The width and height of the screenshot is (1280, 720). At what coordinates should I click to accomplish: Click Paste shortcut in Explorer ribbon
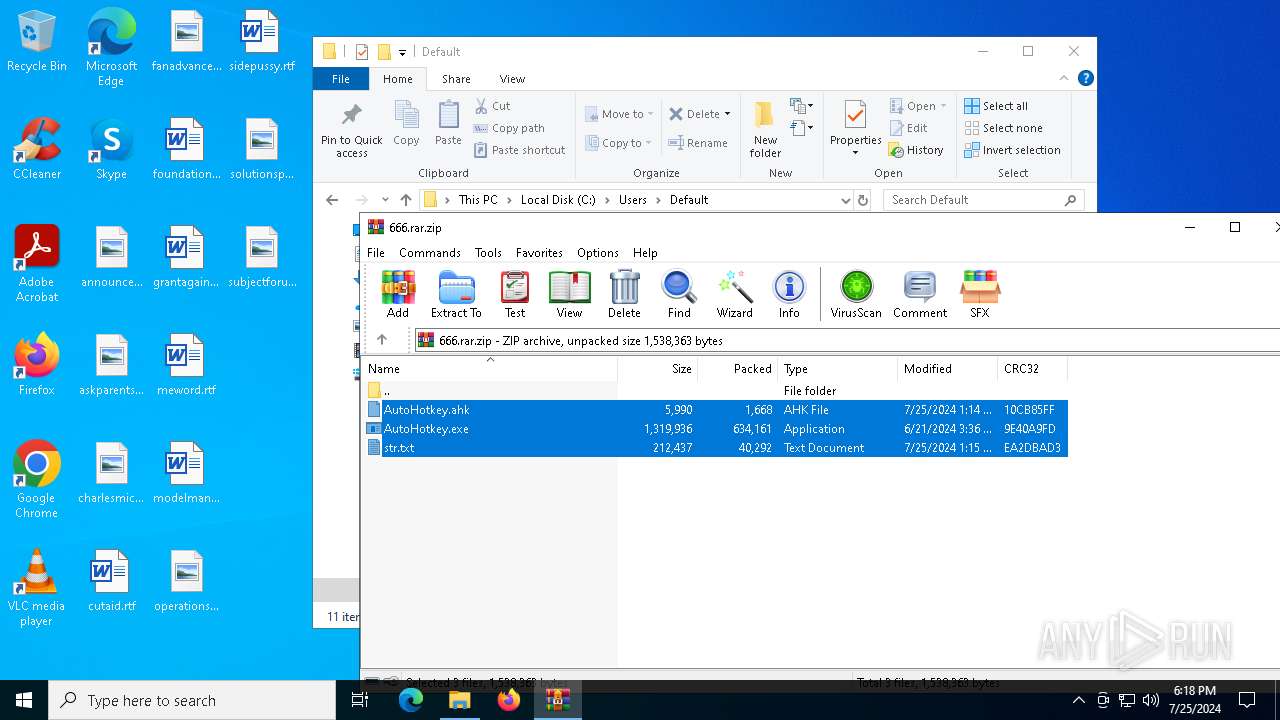[x=520, y=150]
